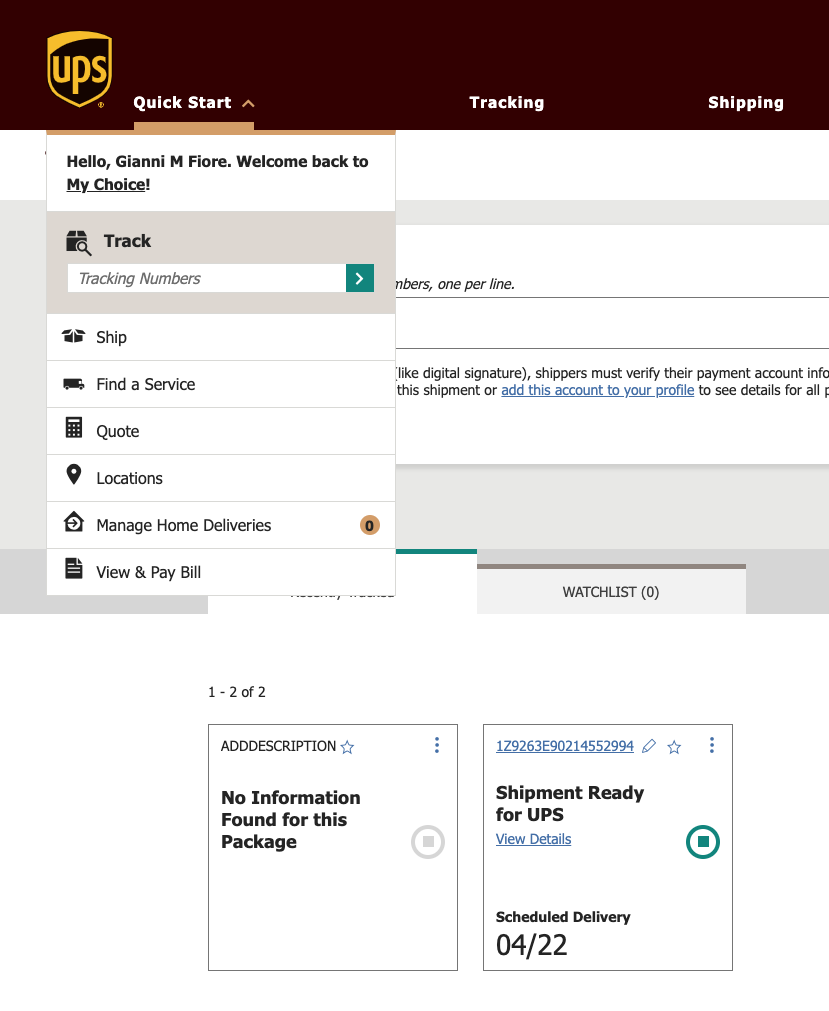Click the Manage Home Deliveries house icon
Viewport: 829px width, 1011px height.
click(74, 522)
